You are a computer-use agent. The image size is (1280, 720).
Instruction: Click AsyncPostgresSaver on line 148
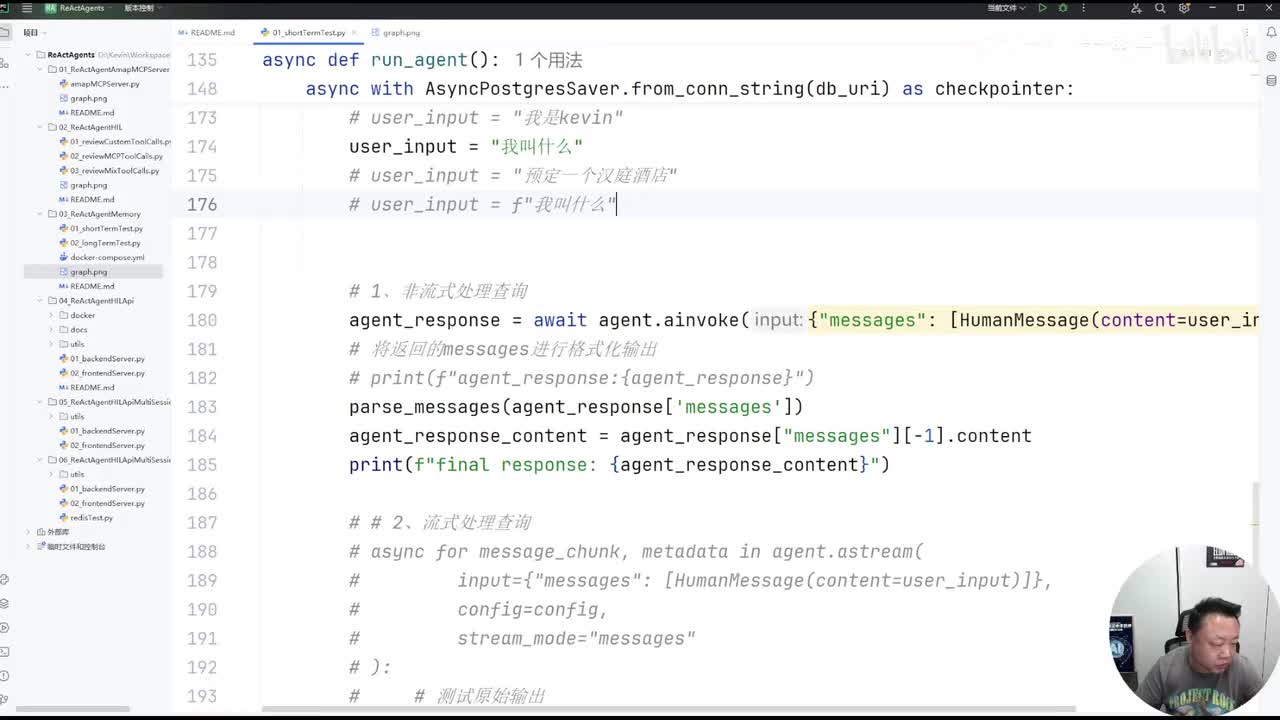click(x=522, y=89)
